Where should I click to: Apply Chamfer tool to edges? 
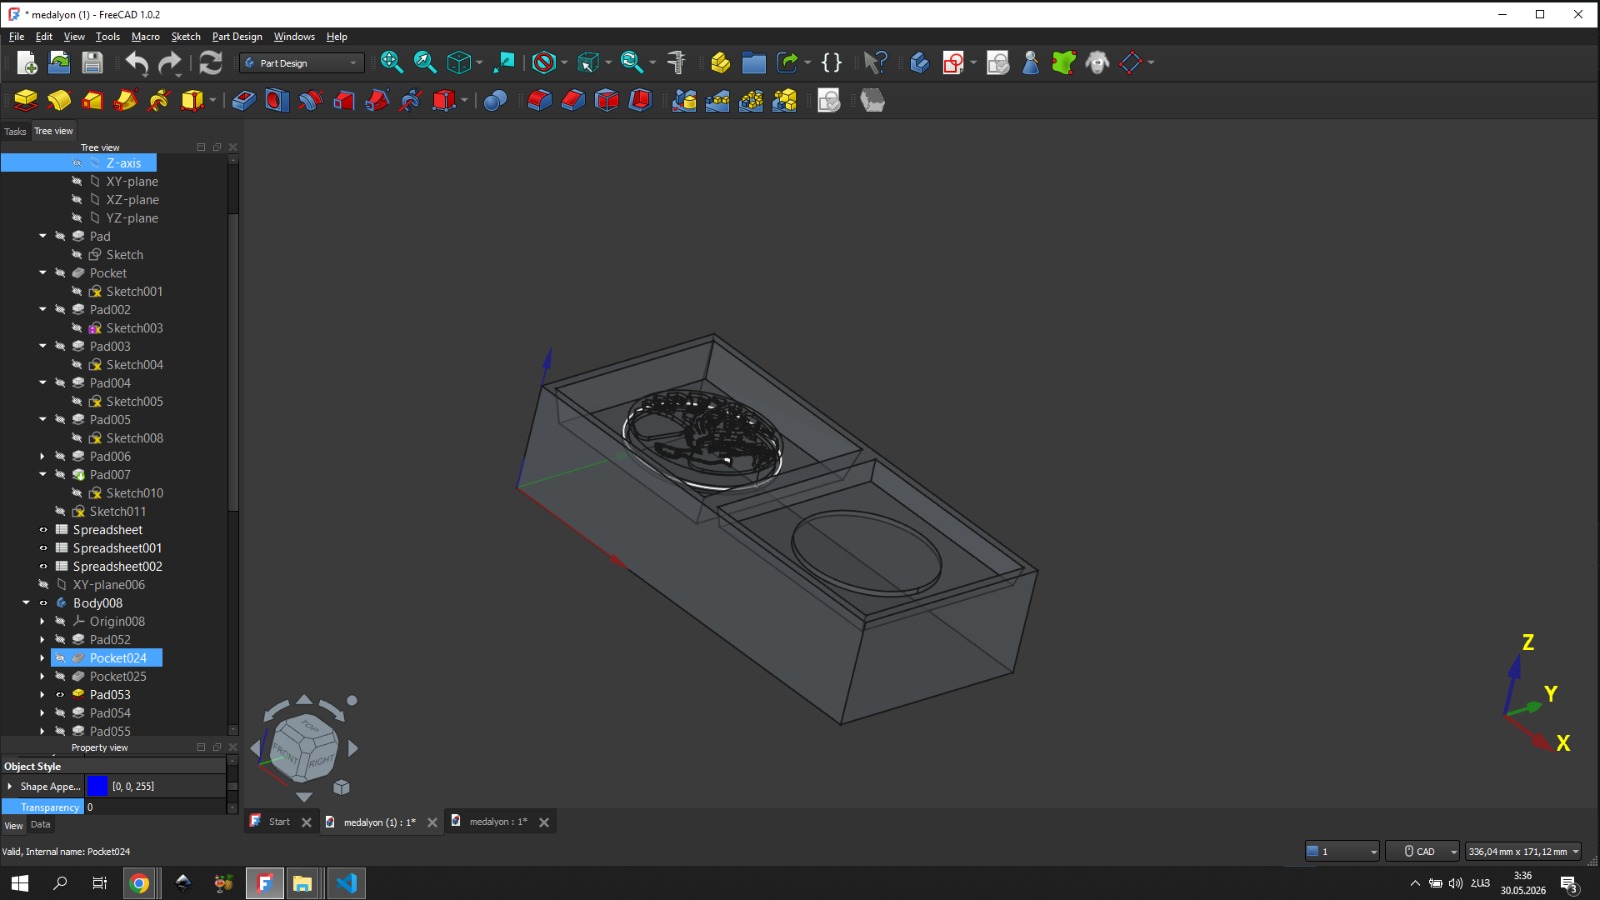pos(573,100)
